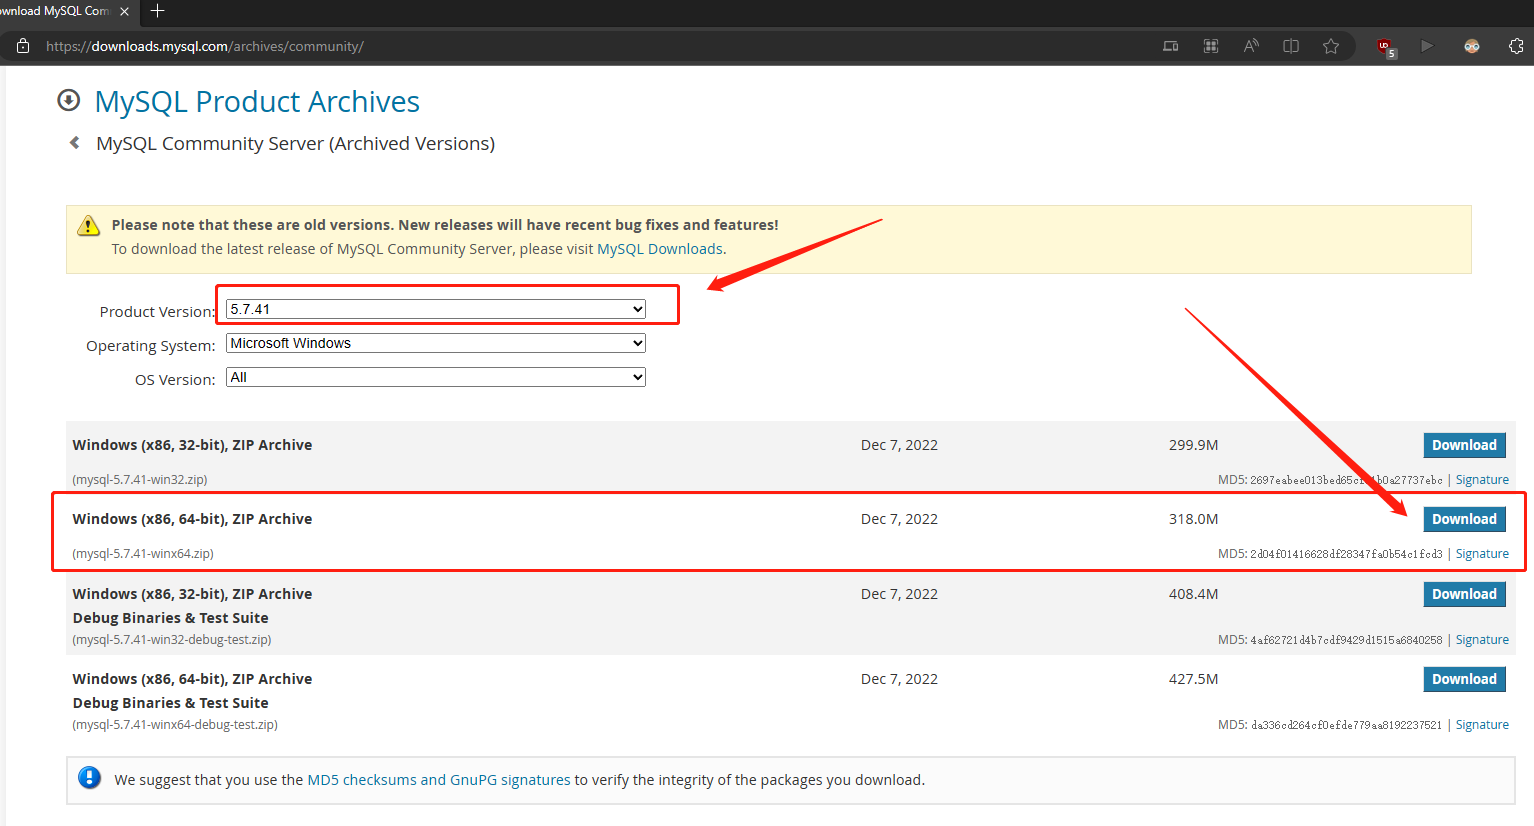
Task: Download the 64-bit Debug Binaries & Test Suite
Action: pos(1464,679)
